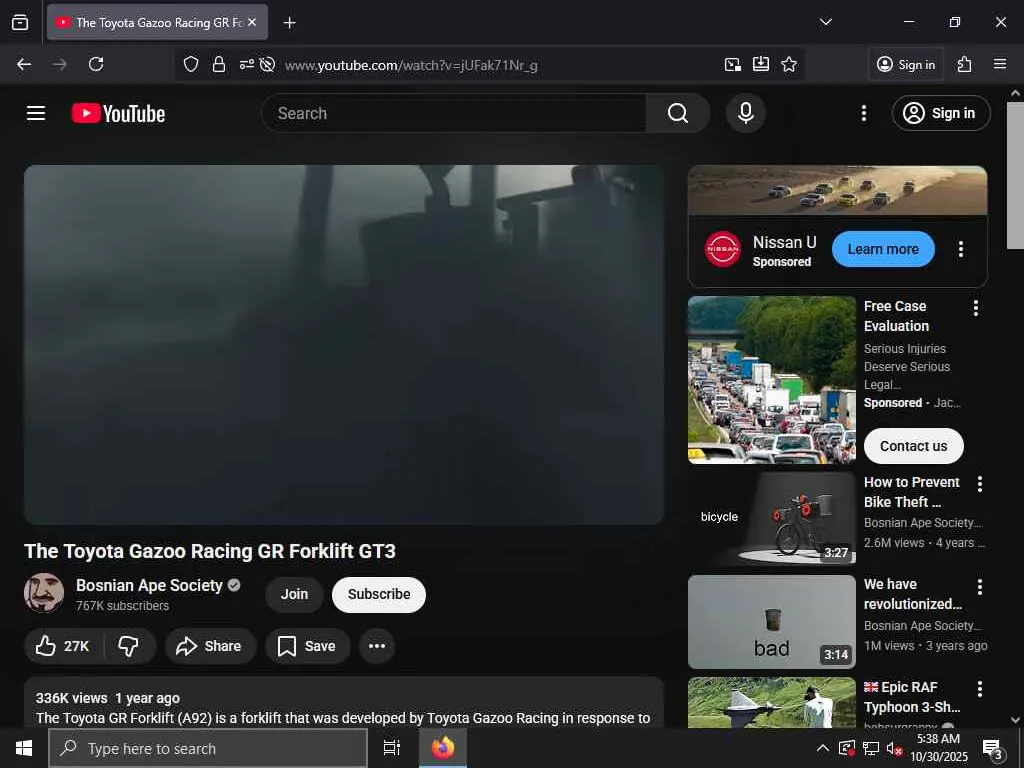Click YouTube Sign in button

point(941,113)
